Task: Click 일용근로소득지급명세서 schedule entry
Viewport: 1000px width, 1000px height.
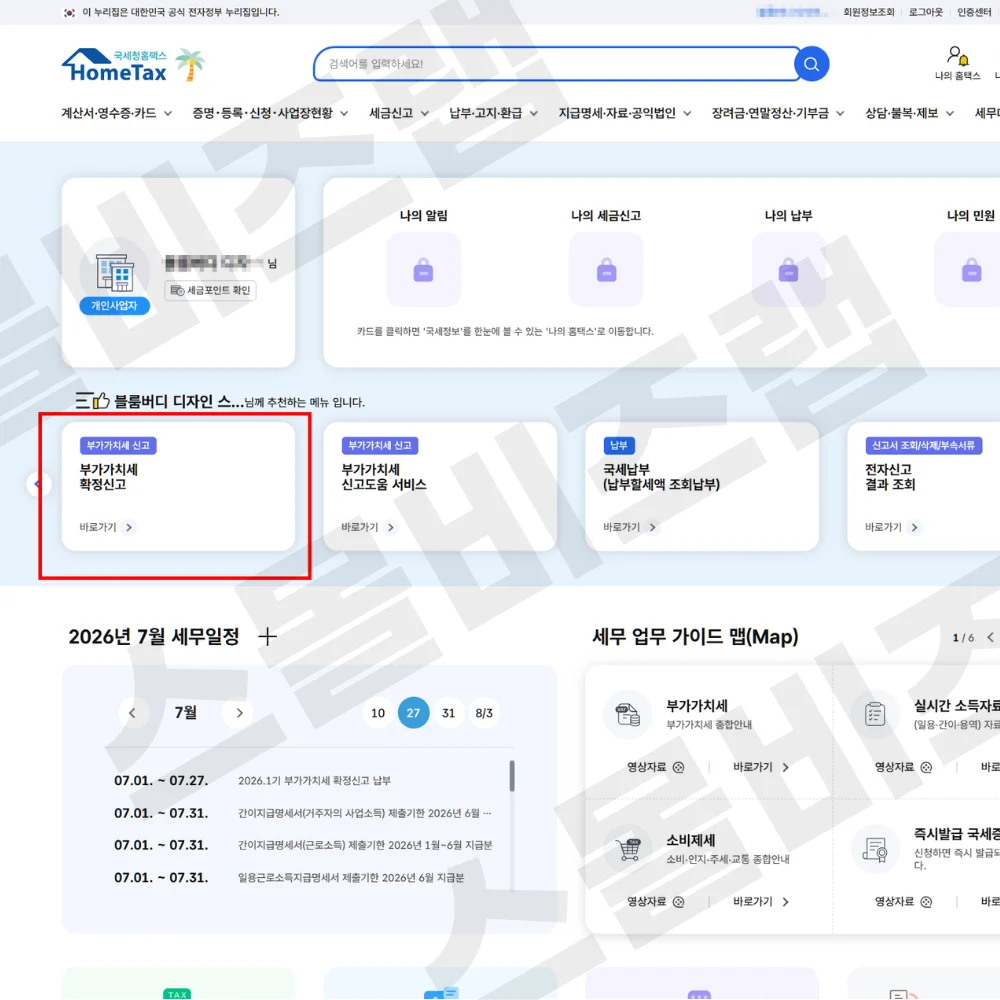Action: coord(351,878)
